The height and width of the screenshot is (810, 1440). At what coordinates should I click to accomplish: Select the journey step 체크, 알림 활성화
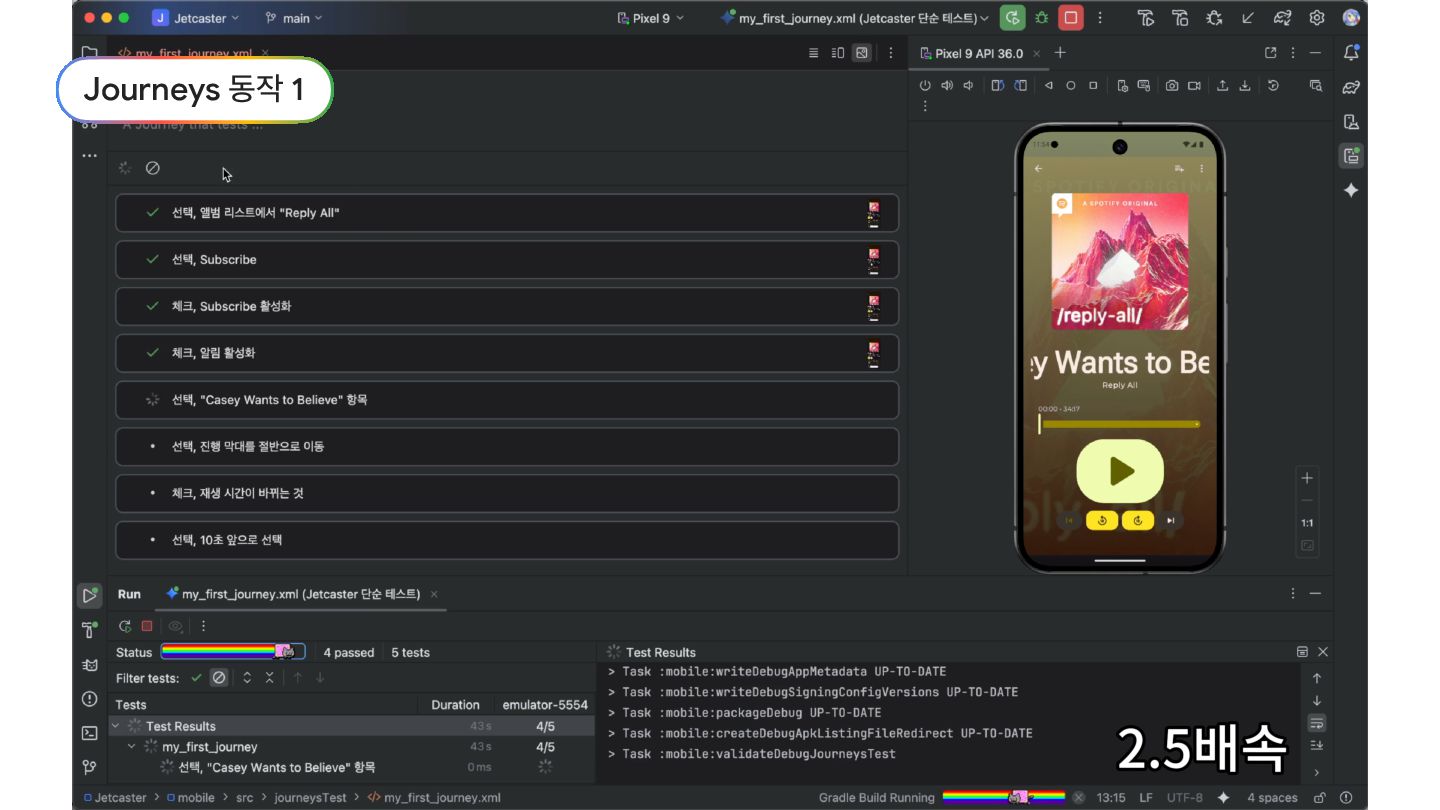[x=507, y=353]
